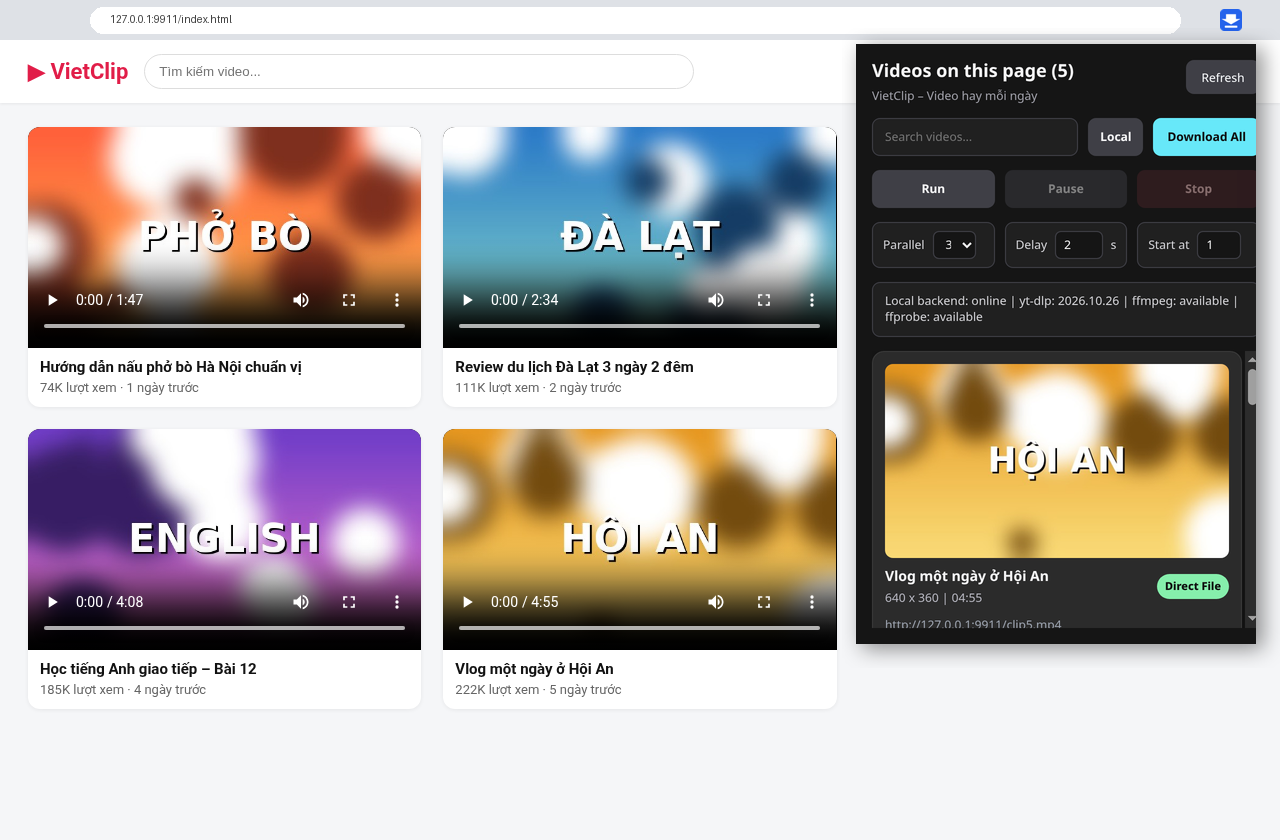Enter fullscreen on the page's Hội An video
Image resolution: width=1280 pixels, height=840 pixels.
764,602
